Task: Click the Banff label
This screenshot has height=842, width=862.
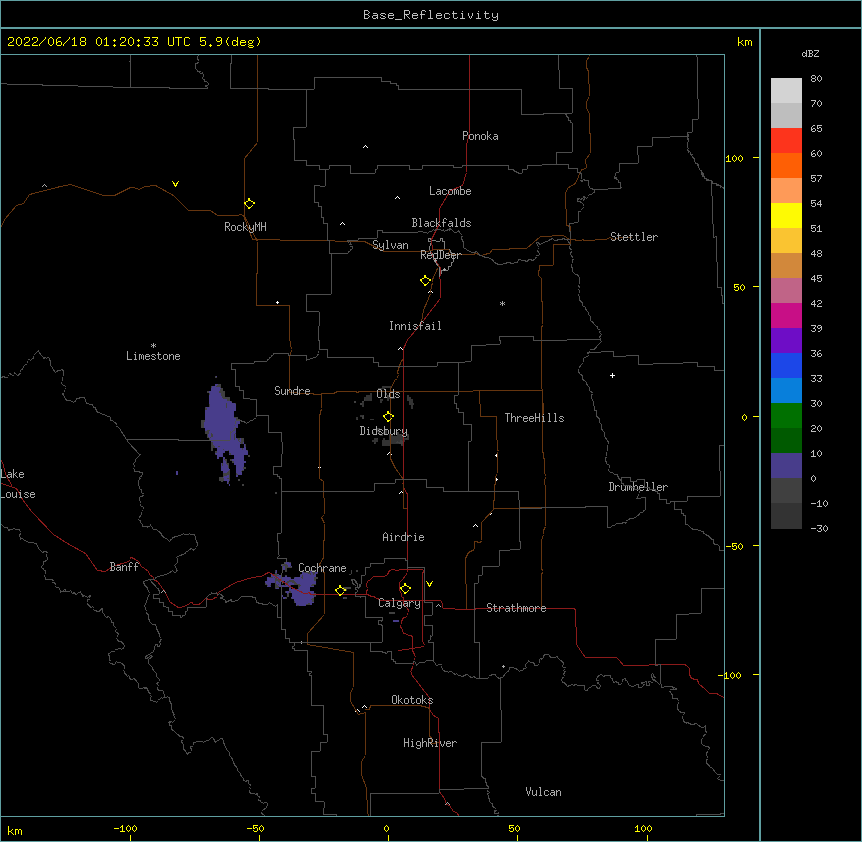Action: coord(124,567)
